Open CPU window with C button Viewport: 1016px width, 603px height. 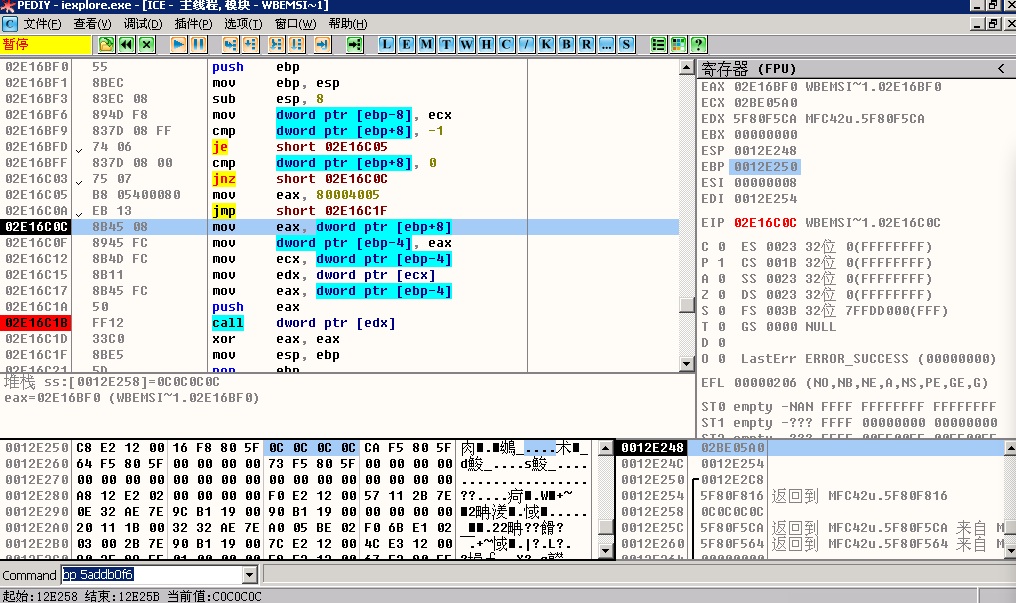(x=507, y=44)
